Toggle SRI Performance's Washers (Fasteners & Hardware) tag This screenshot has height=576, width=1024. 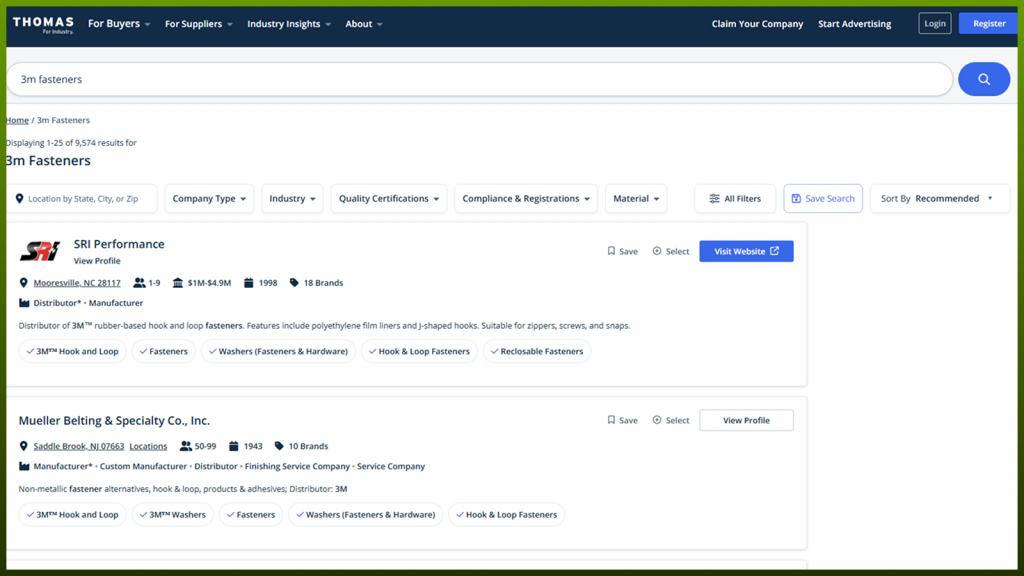[x=278, y=351]
